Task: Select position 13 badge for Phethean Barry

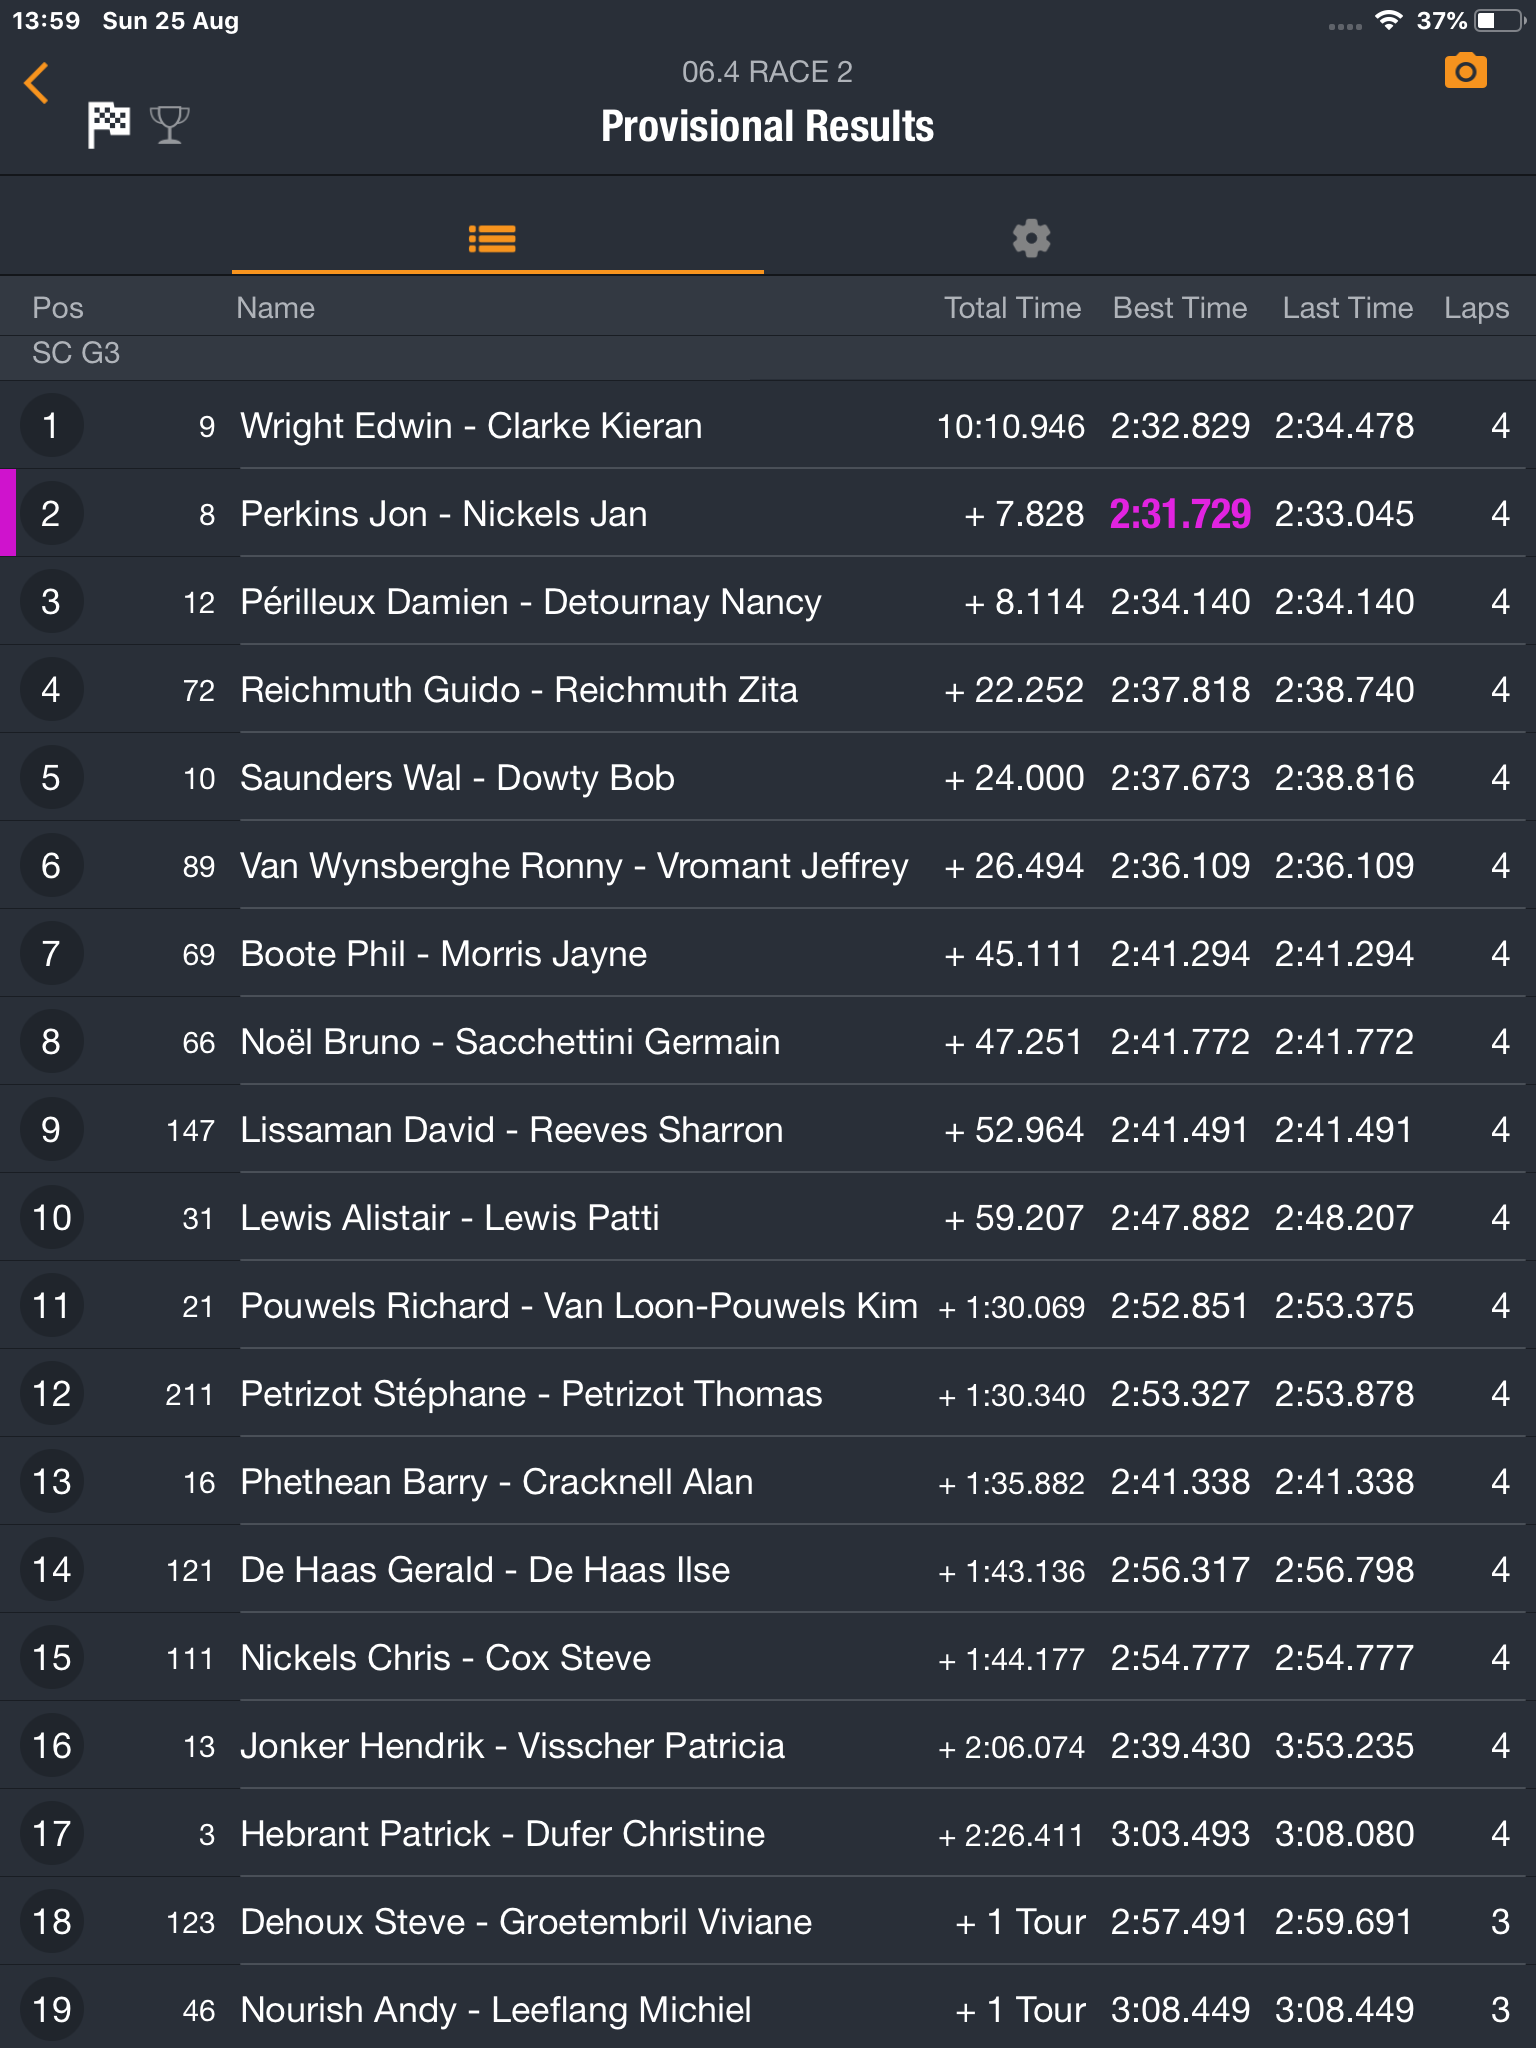Action: (51, 1482)
